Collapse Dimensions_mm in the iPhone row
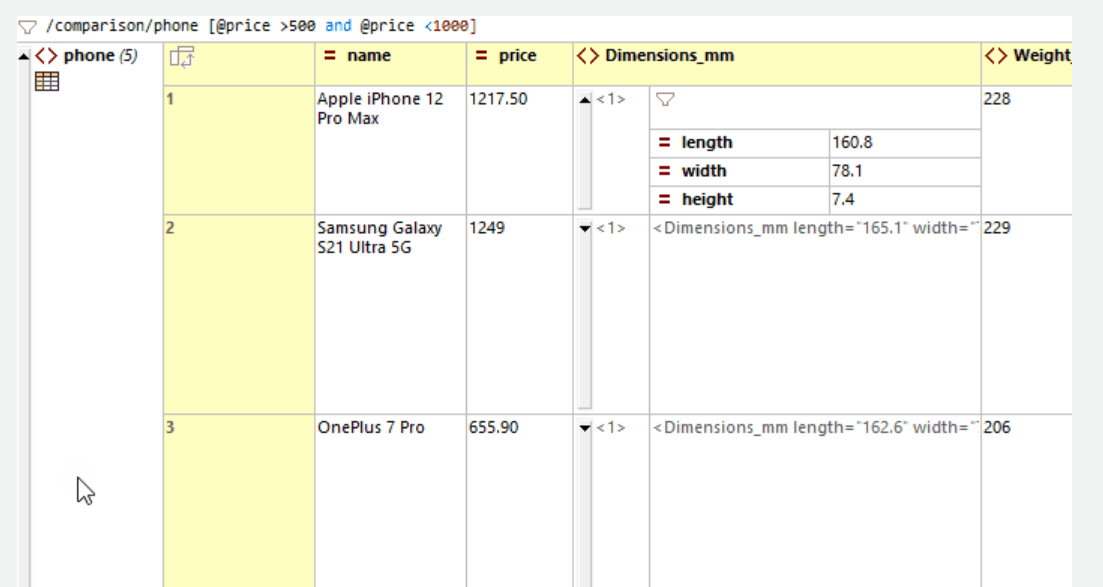This screenshot has height=587, width=1103. (585, 100)
